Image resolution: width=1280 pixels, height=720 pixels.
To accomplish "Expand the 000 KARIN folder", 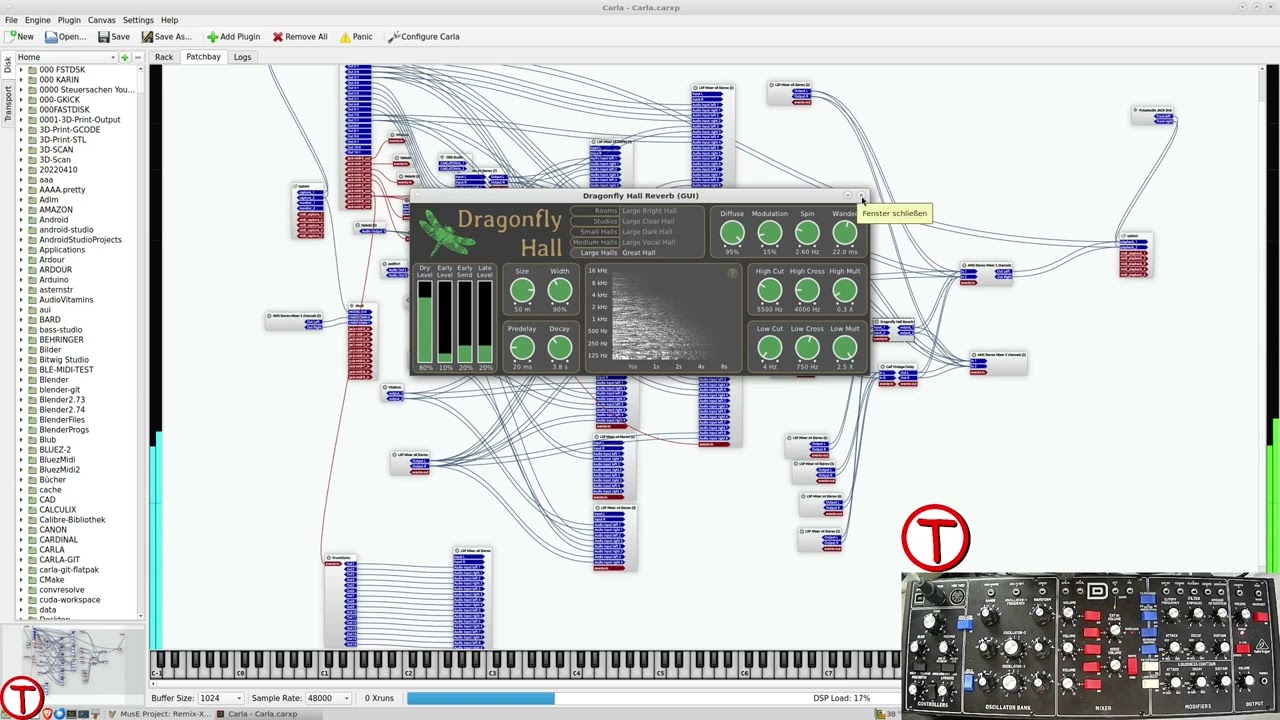I will click(x=22, y=80).
